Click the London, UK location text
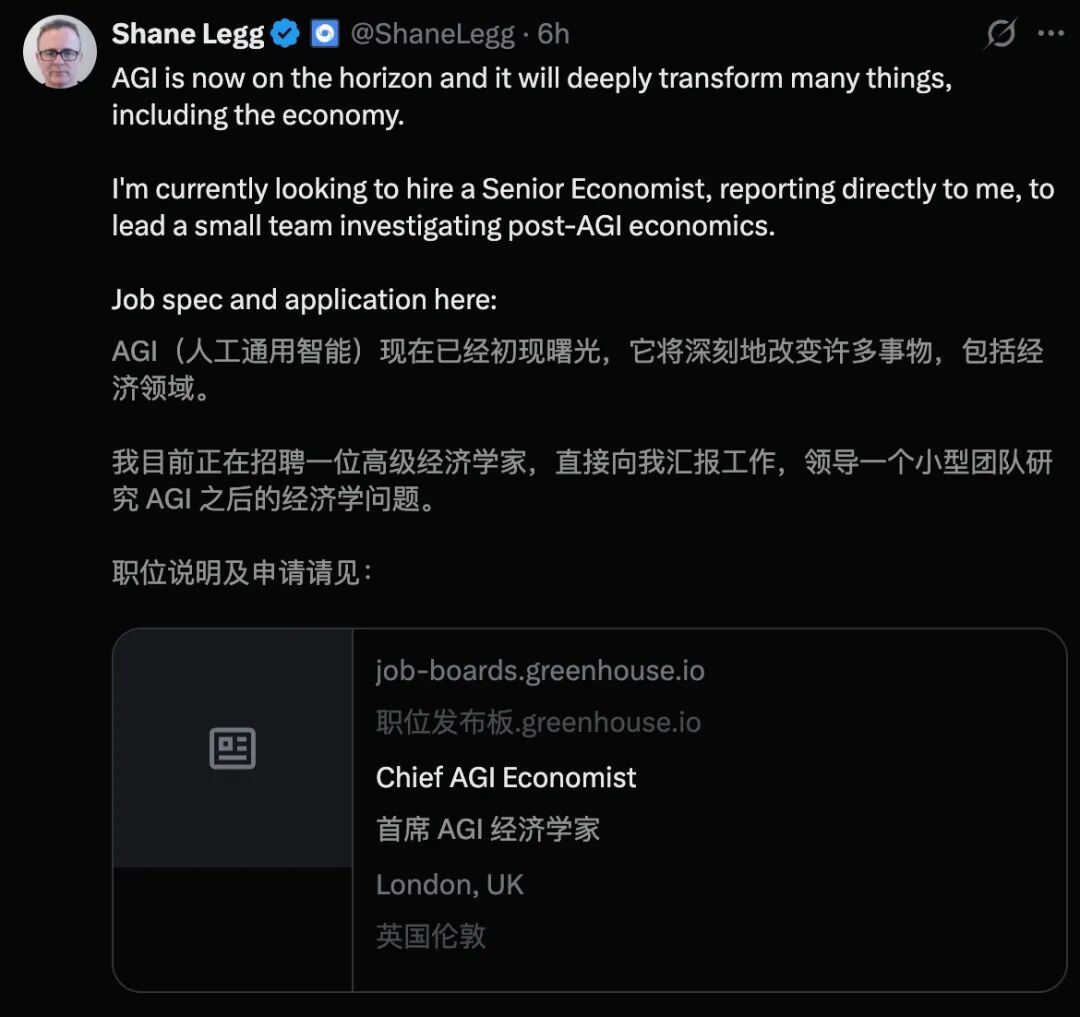The image size is (1080, 1017). click(x=449, y=884)
